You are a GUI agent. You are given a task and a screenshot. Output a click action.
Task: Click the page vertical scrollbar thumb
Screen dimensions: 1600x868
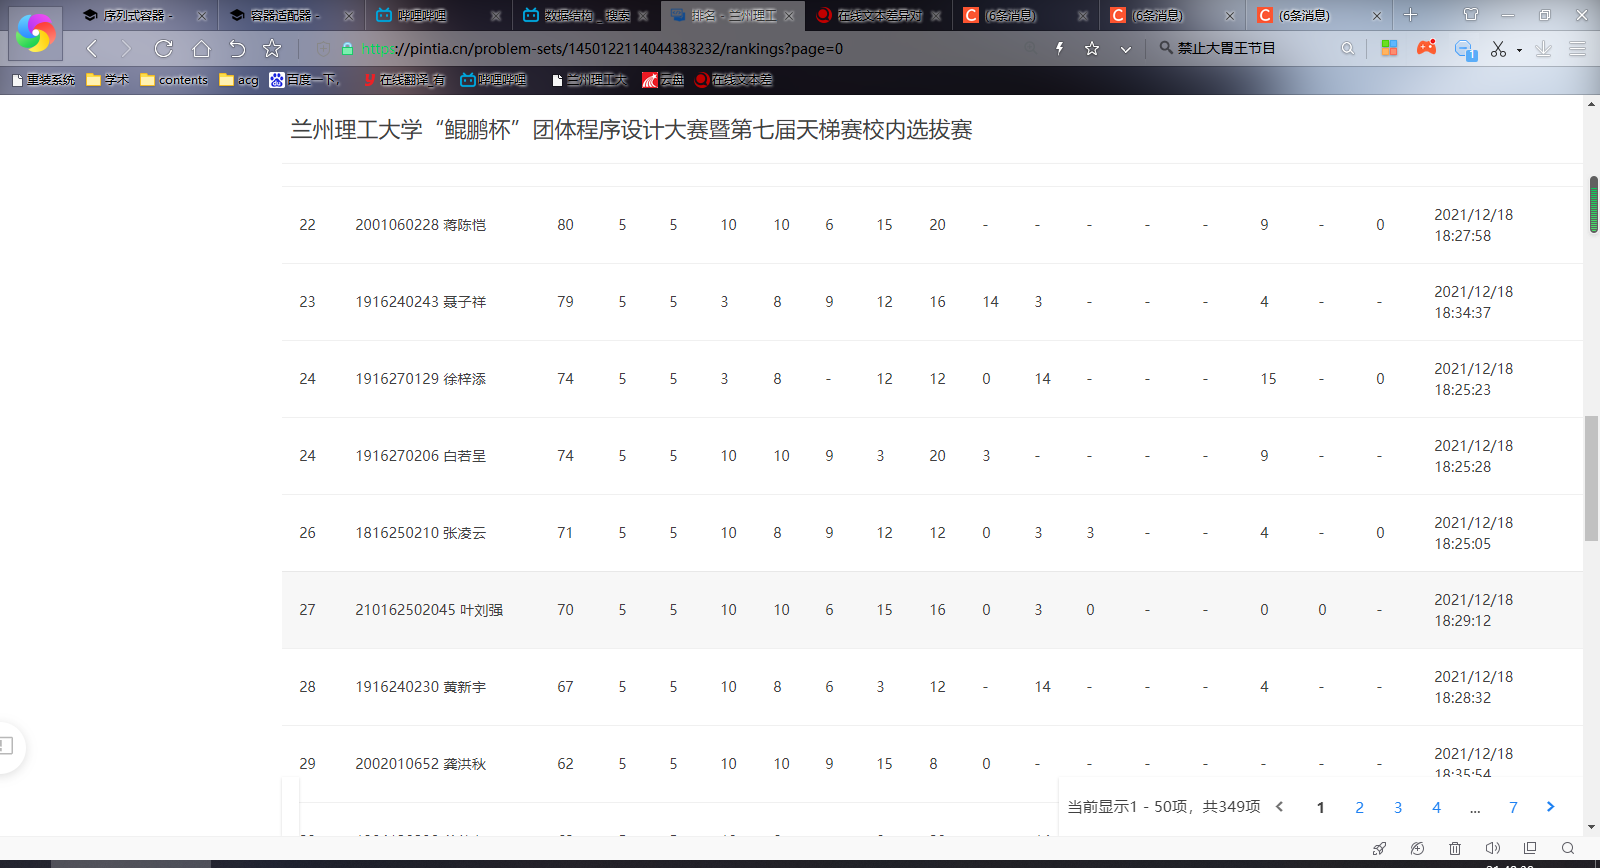(x=1591, y=479)
